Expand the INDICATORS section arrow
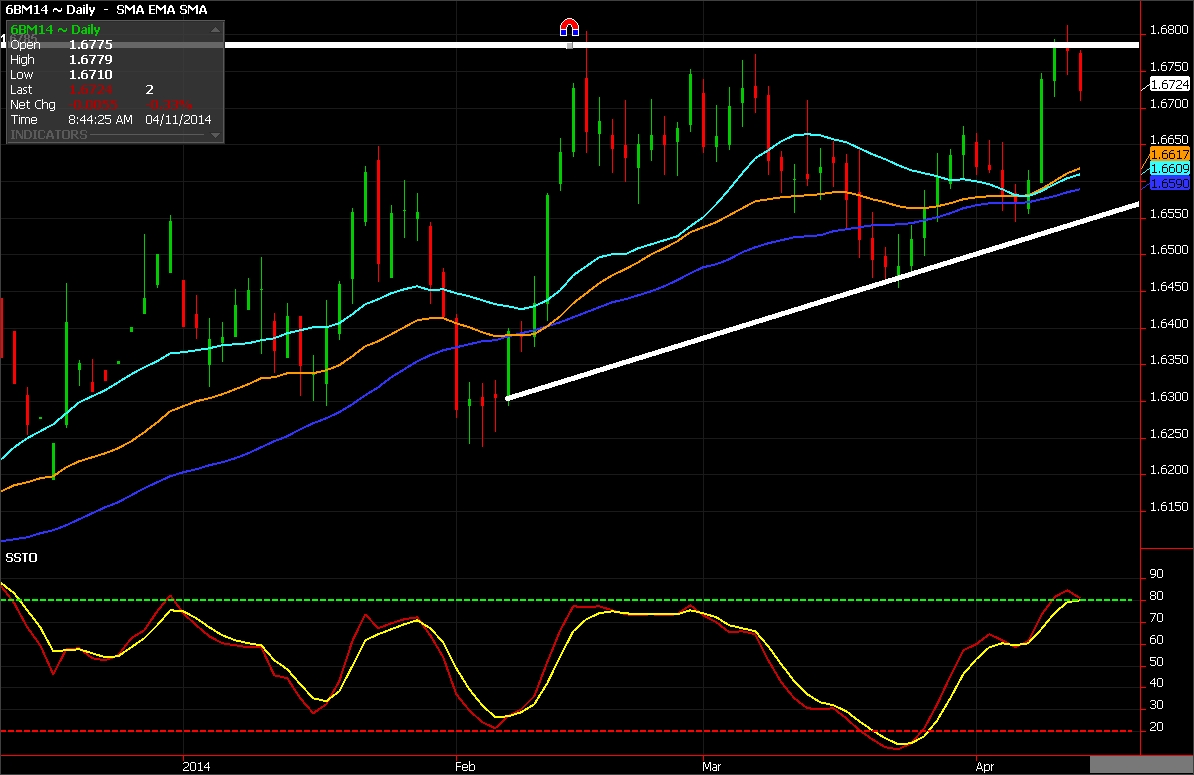The width and height of the screenshot is (1194, 775). (215, 135)
